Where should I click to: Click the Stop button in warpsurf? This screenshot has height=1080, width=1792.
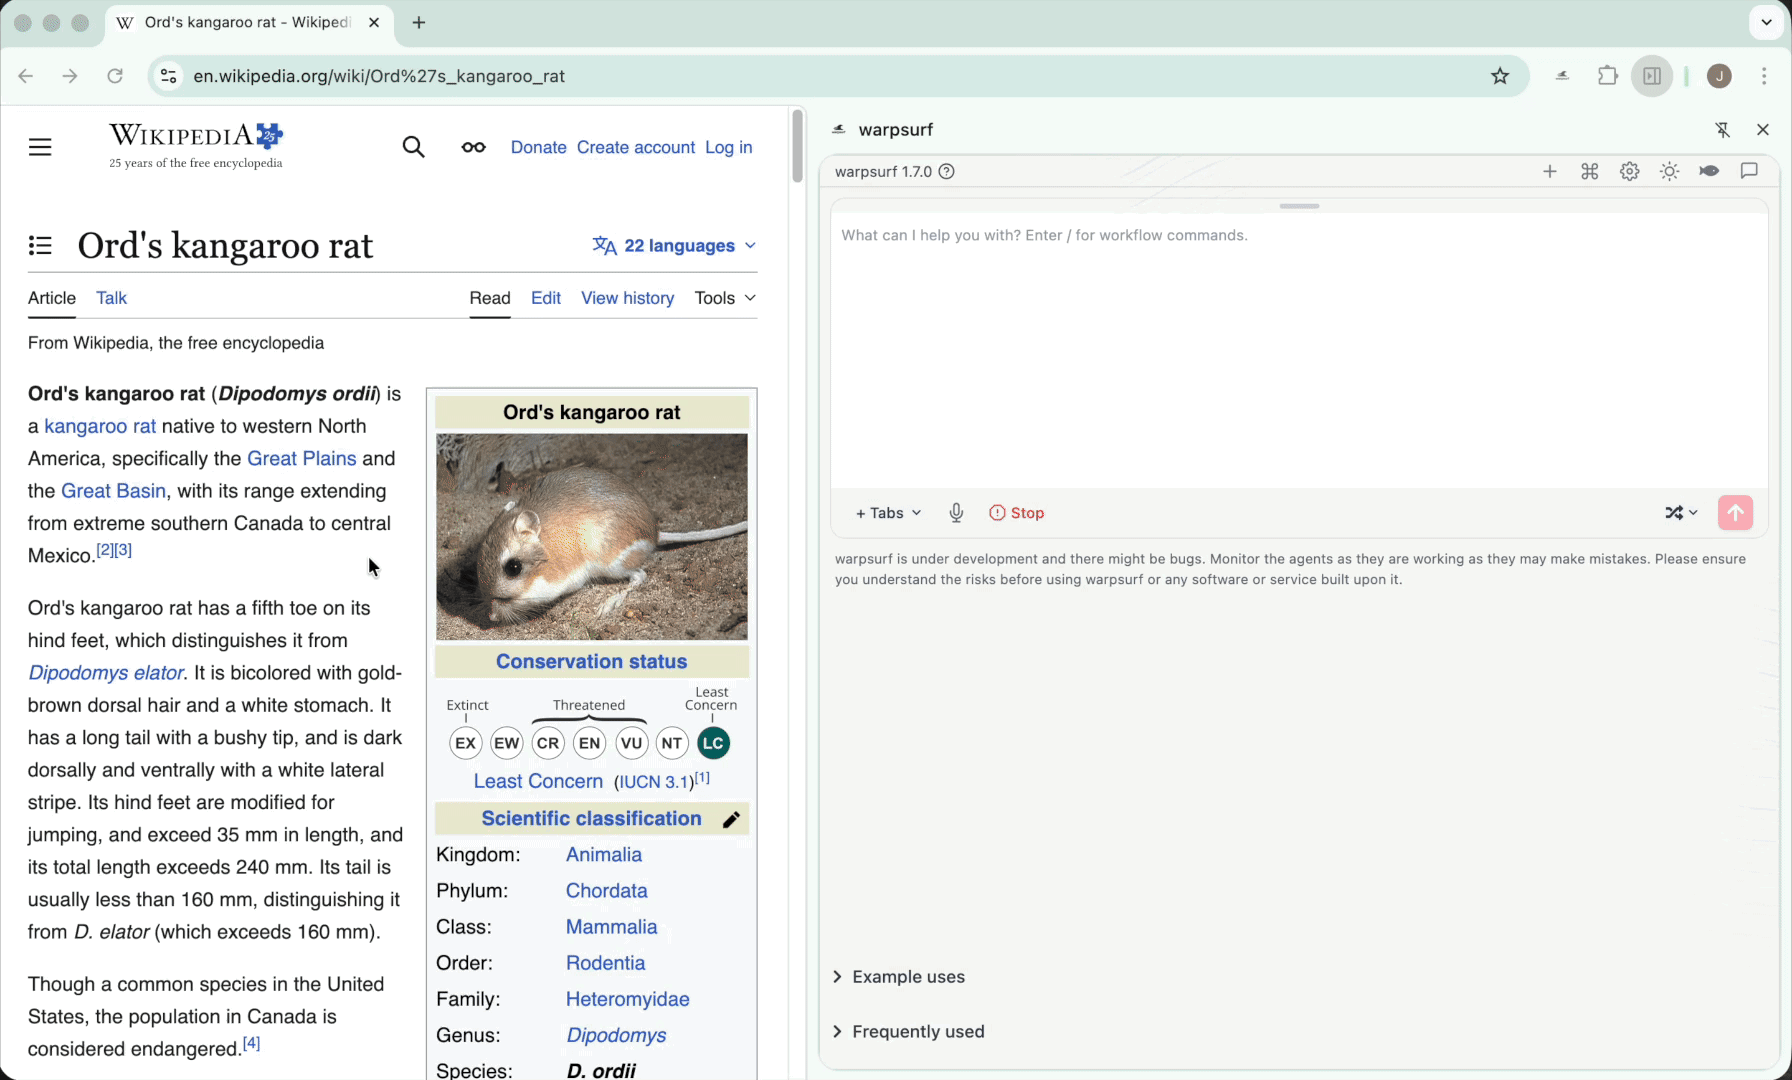pos(1016,512)
